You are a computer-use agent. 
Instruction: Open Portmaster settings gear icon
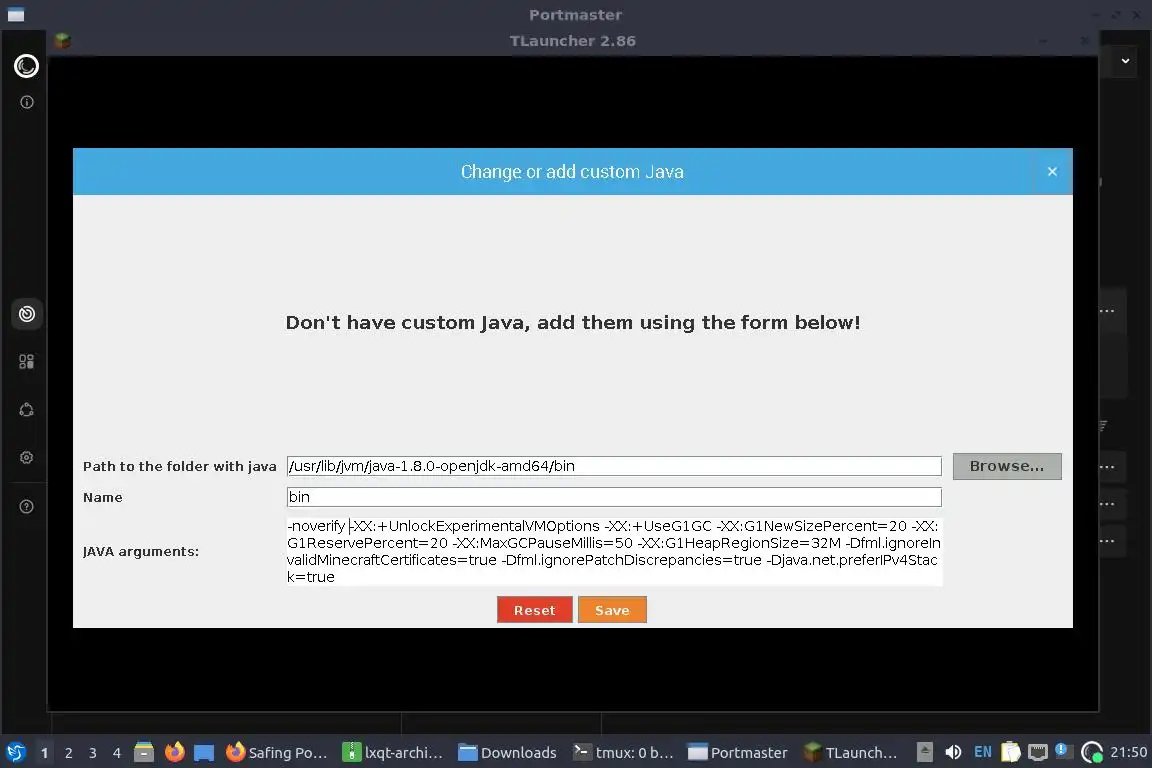click(26, 458)
